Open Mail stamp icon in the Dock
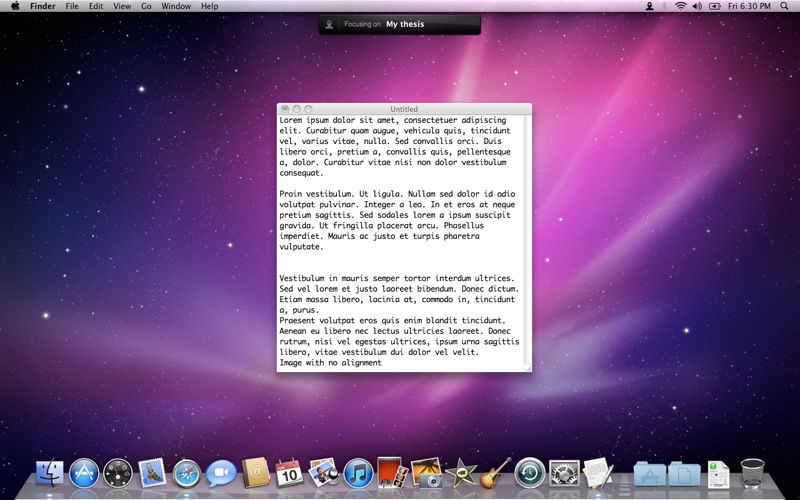800x500 pixels. (x=152, y=472)
